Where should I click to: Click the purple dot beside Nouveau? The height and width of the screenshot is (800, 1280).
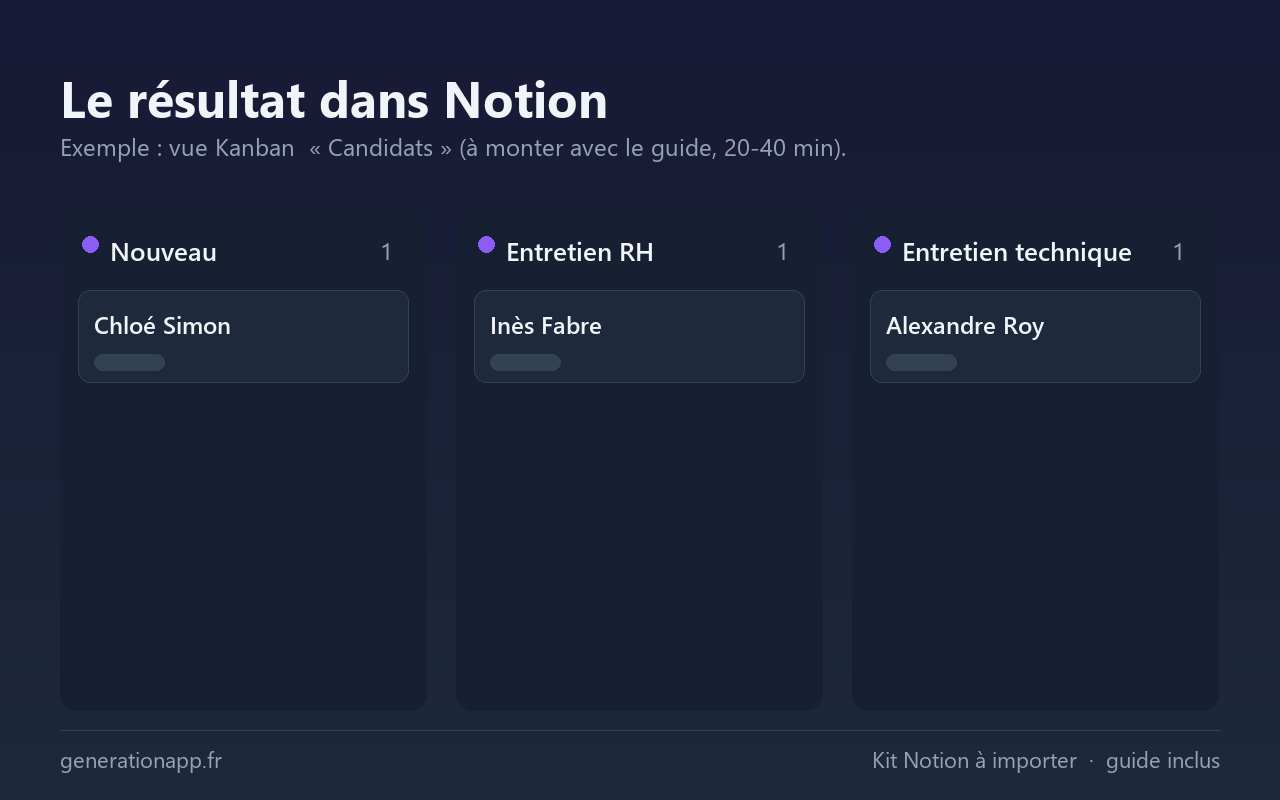[x=90, y=245]
